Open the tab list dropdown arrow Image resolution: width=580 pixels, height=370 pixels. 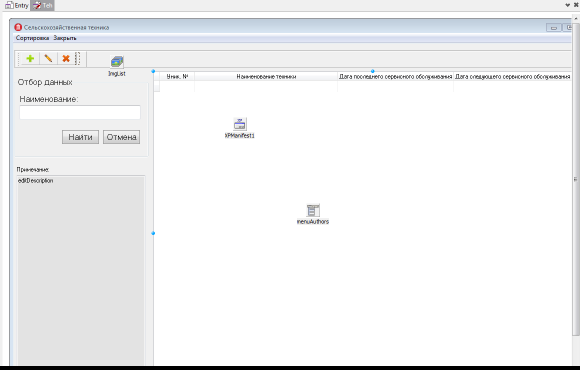tap(567, 5)
